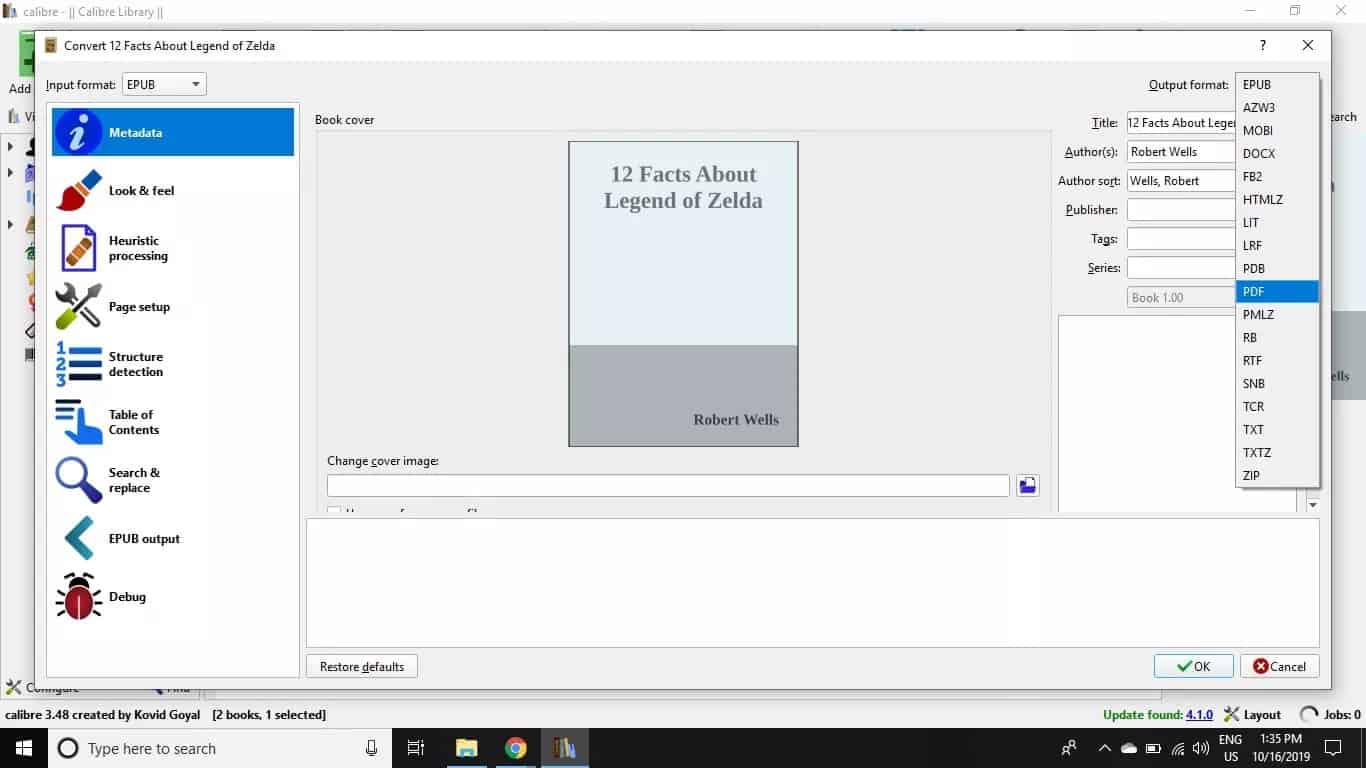The height and width of the screenshot is (768, 1366).
Task: Show hidden system tray icons
Action: coord(1104,748)
